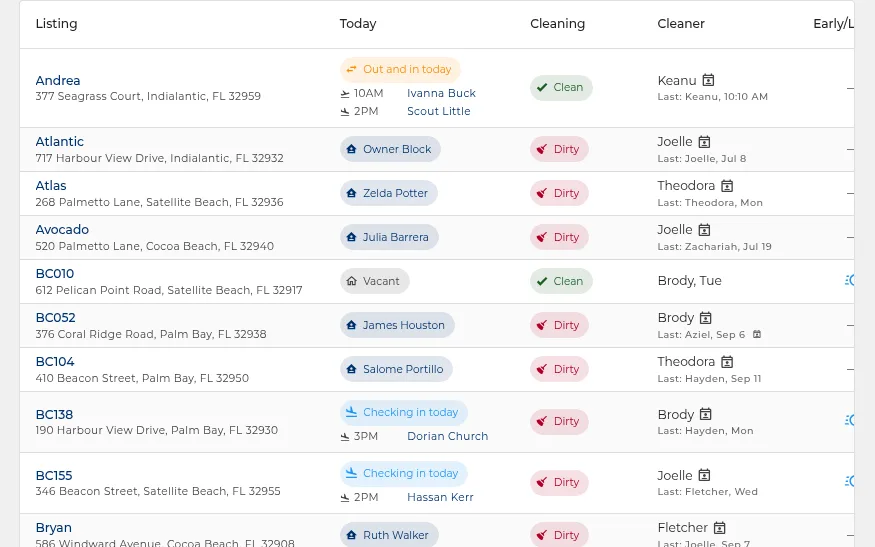This screenshot has height=547, width=875.
Task: Toggle the Dirty status badge for Atlantic
Action: 559,149
